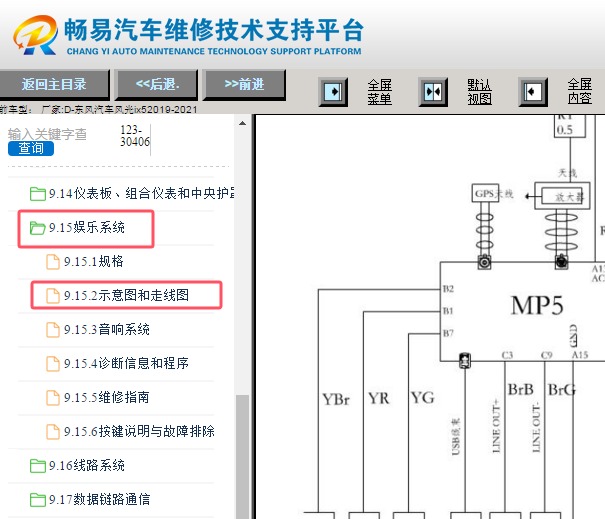
Task: Click the fullscreen menu icon
Action: pyautogui.click(x=333, y=92)
